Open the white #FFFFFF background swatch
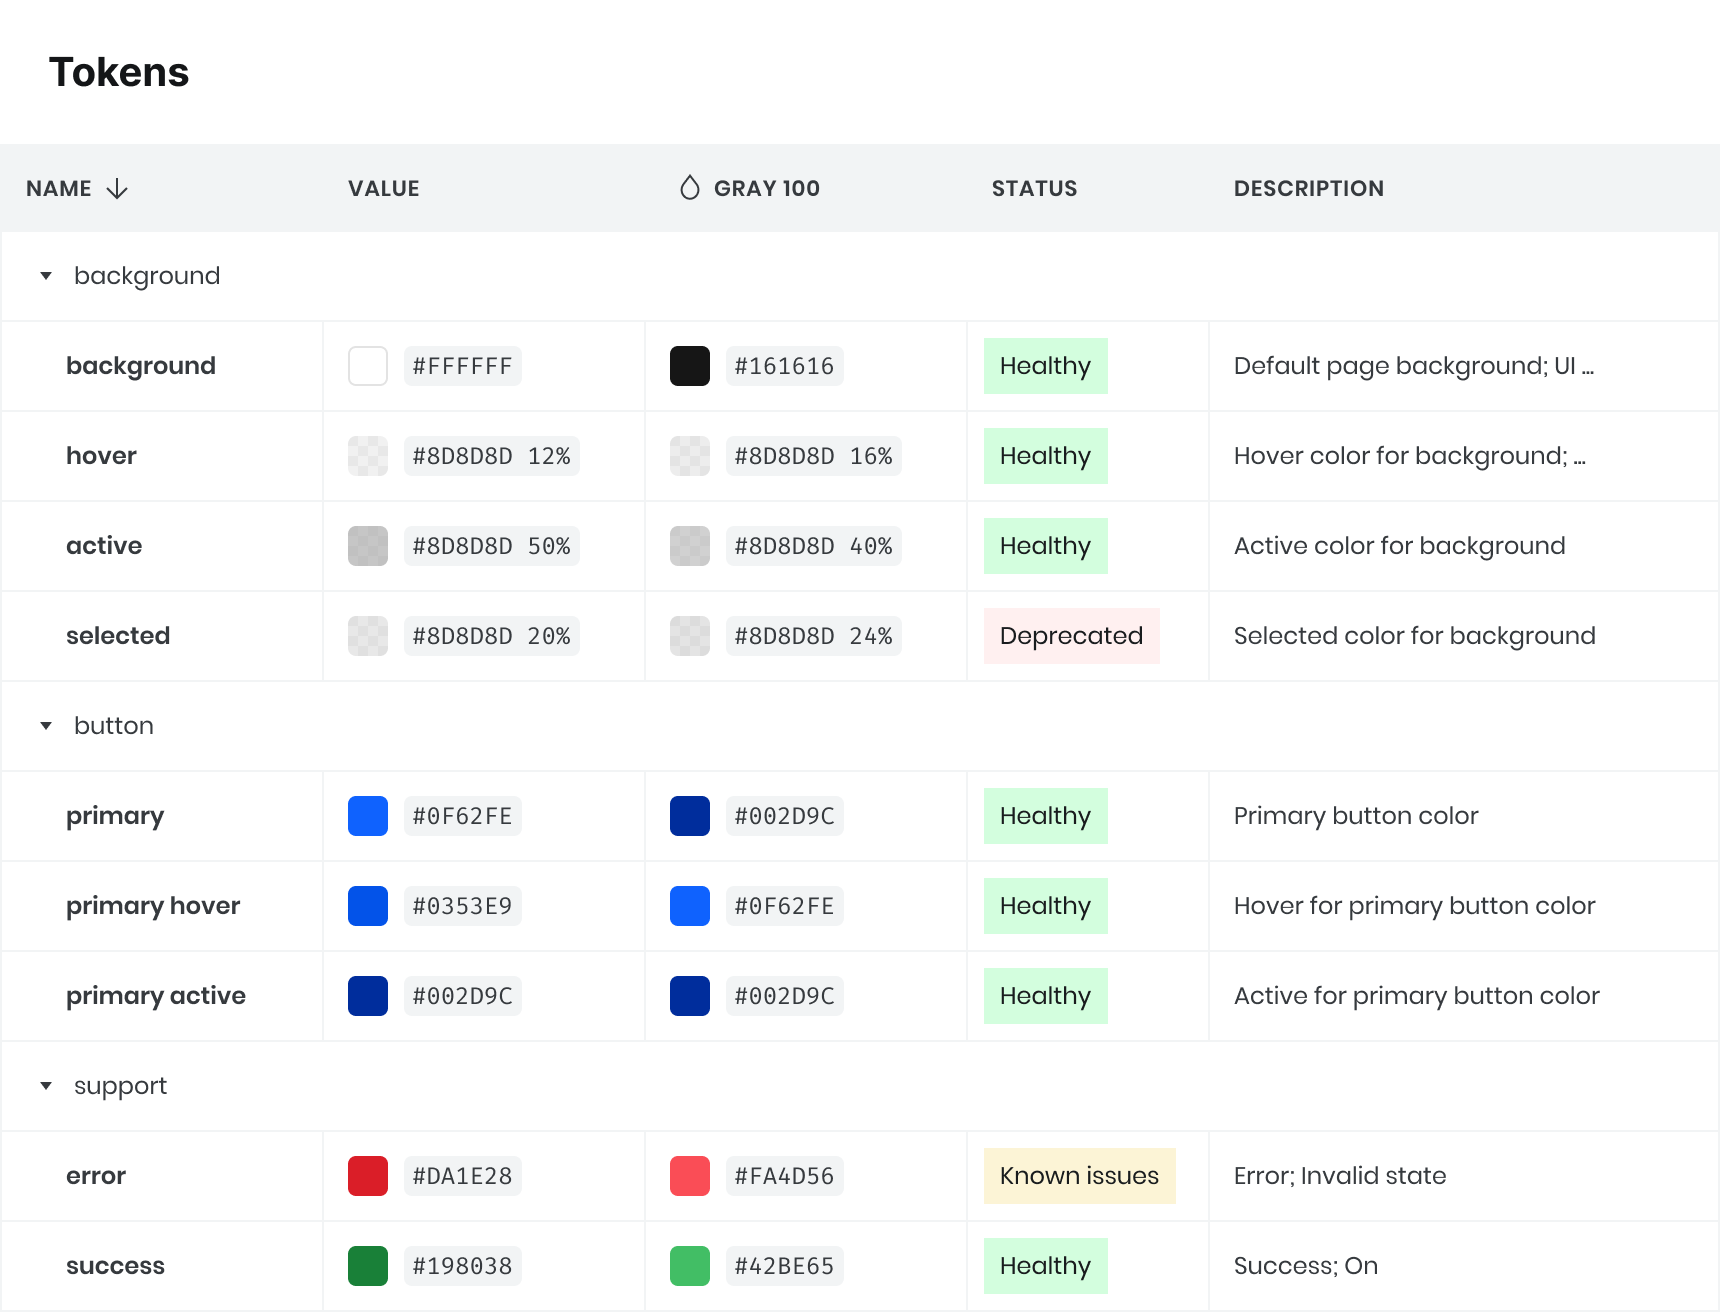Viewport: 1720px width, 1312px height. point(367,365)
